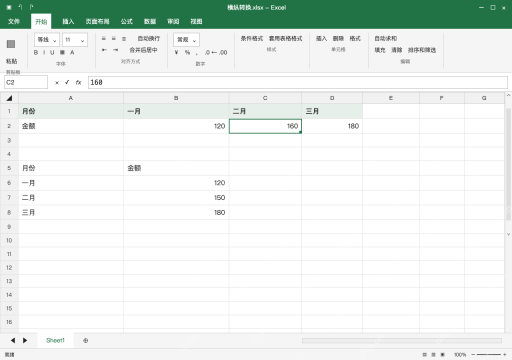
Task: Open the font size dropdown showing 11
Action: pos(75,40)
